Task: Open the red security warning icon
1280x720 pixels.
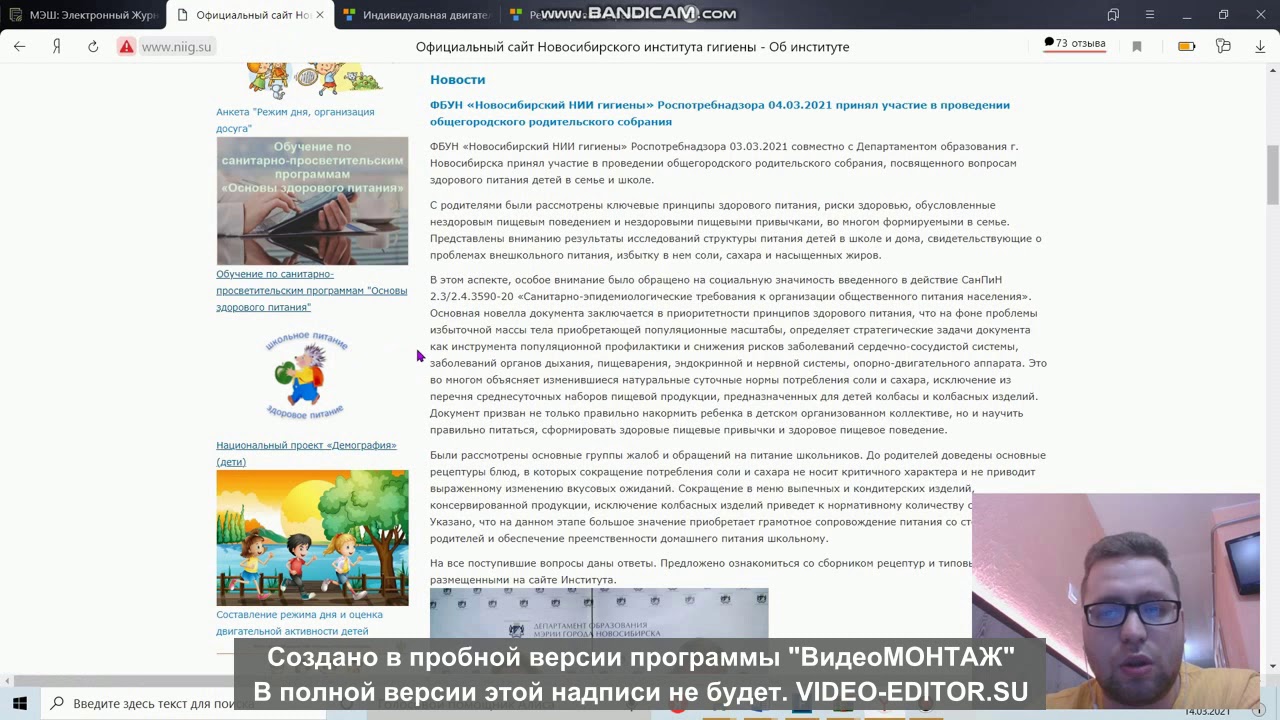Action: pos(126,47)
